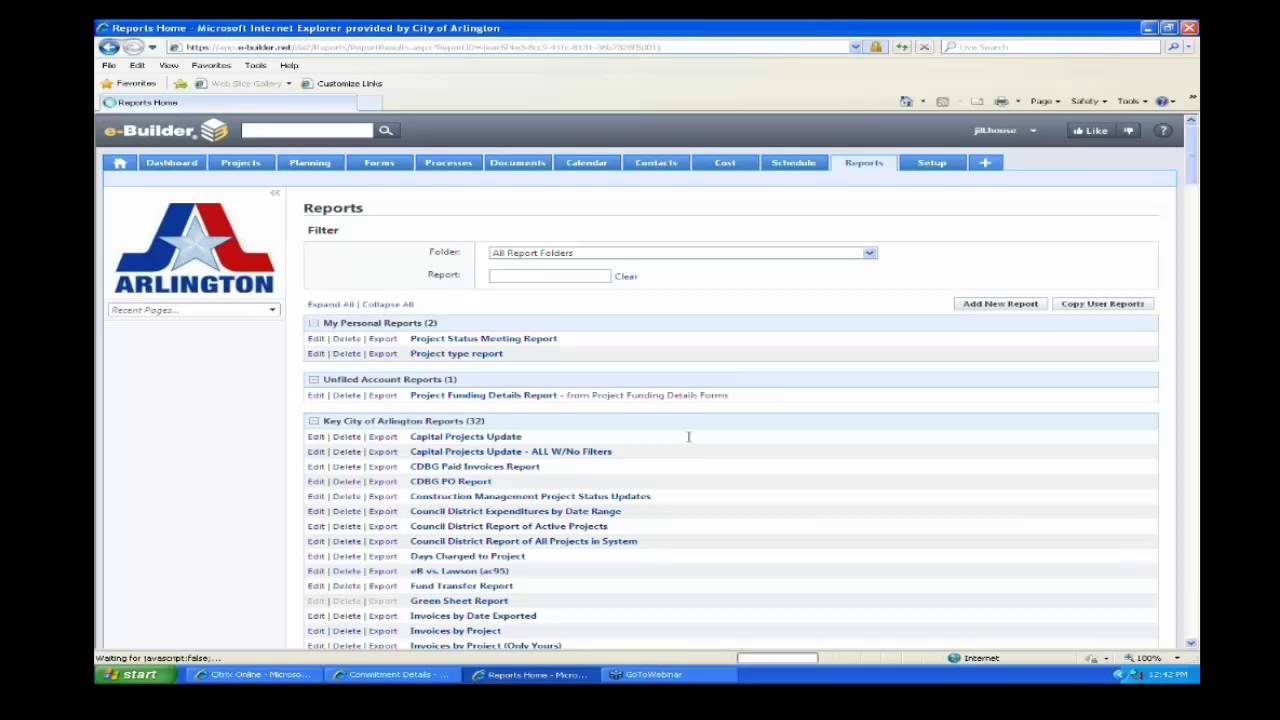1280x720 pixels.
Task: Click the page vertical scrollbar down arrow
Action: (1191, 643)
